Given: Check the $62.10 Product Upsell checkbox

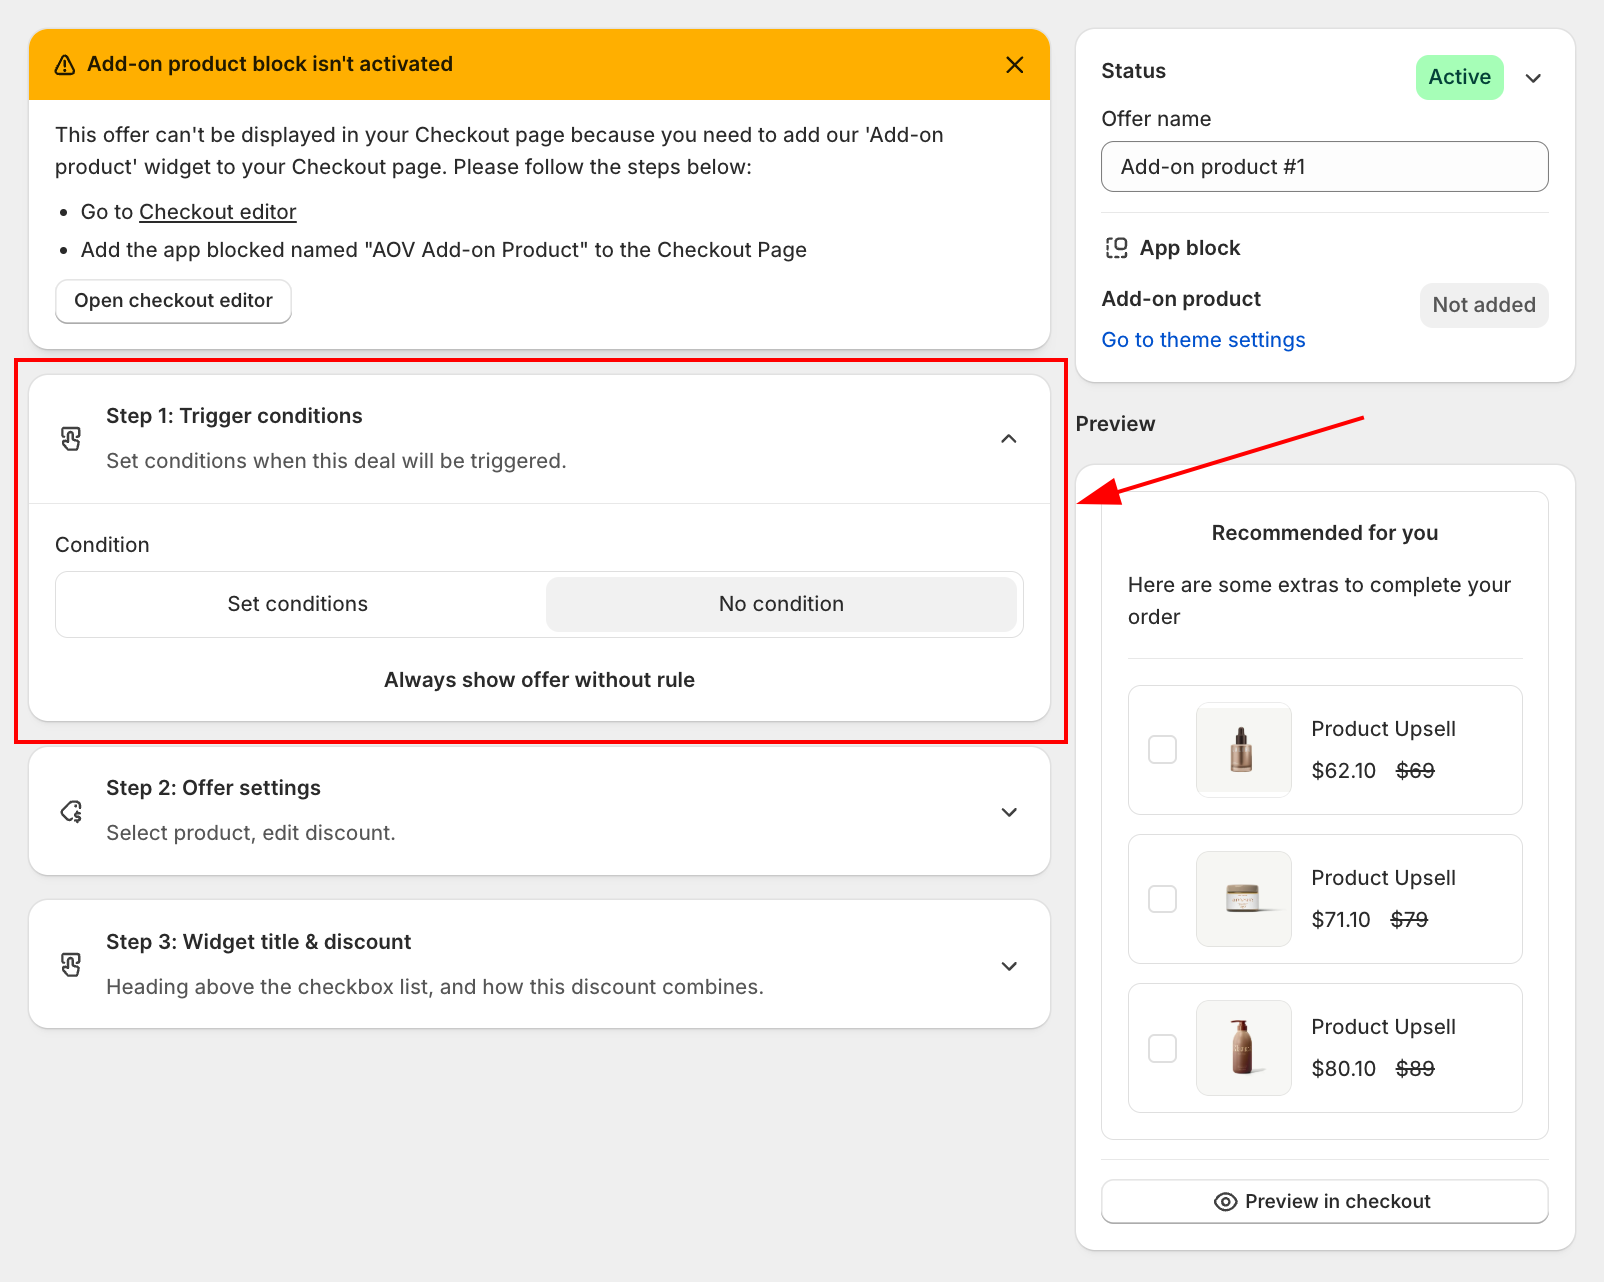Looking at the screenshot, I should [x=1162, y=750].
